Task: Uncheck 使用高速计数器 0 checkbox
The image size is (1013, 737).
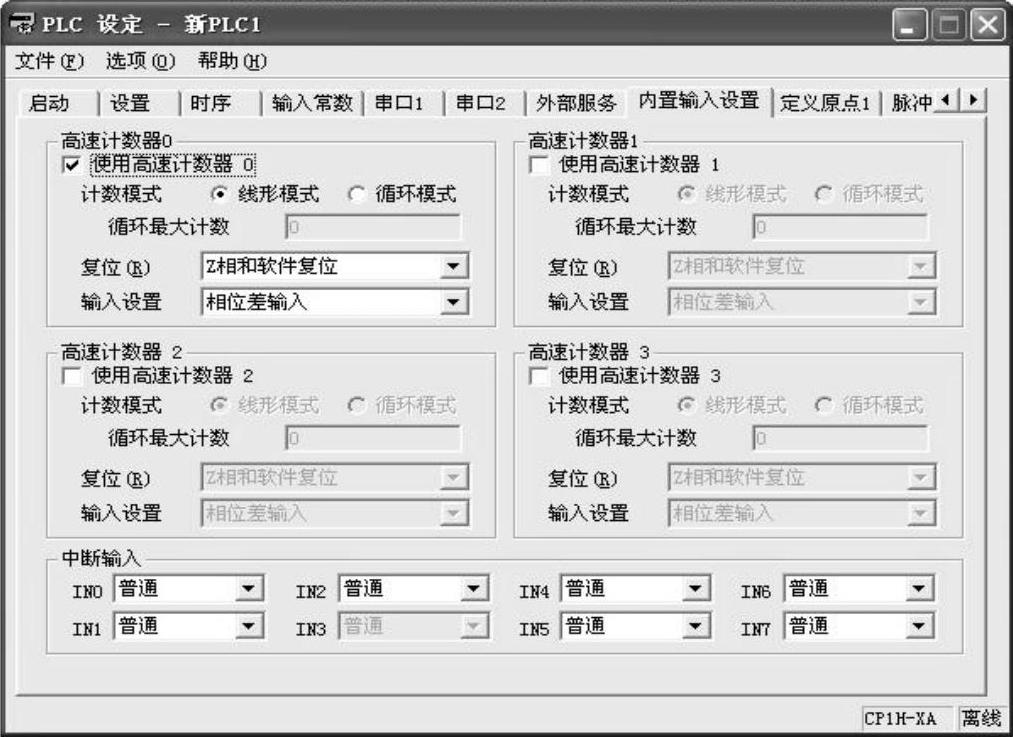Action: (72, 164)
